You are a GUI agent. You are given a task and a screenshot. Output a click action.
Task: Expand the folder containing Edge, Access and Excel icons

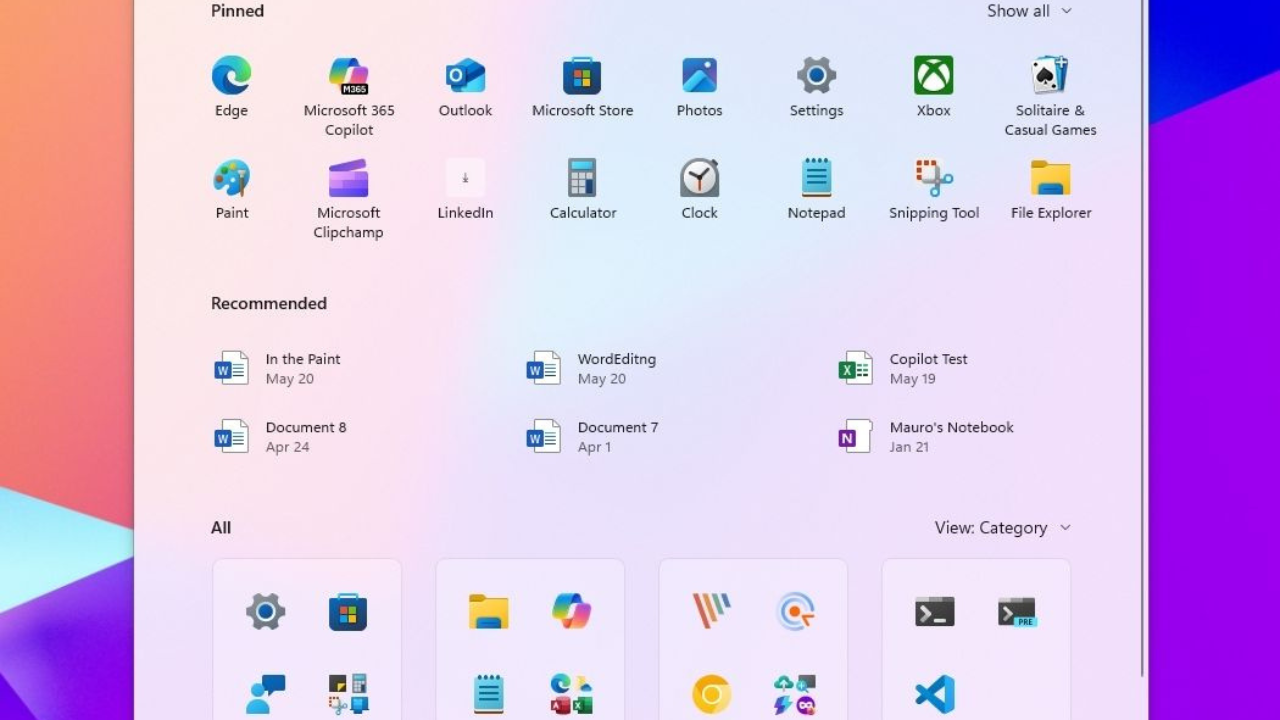[x=572, y=694]
